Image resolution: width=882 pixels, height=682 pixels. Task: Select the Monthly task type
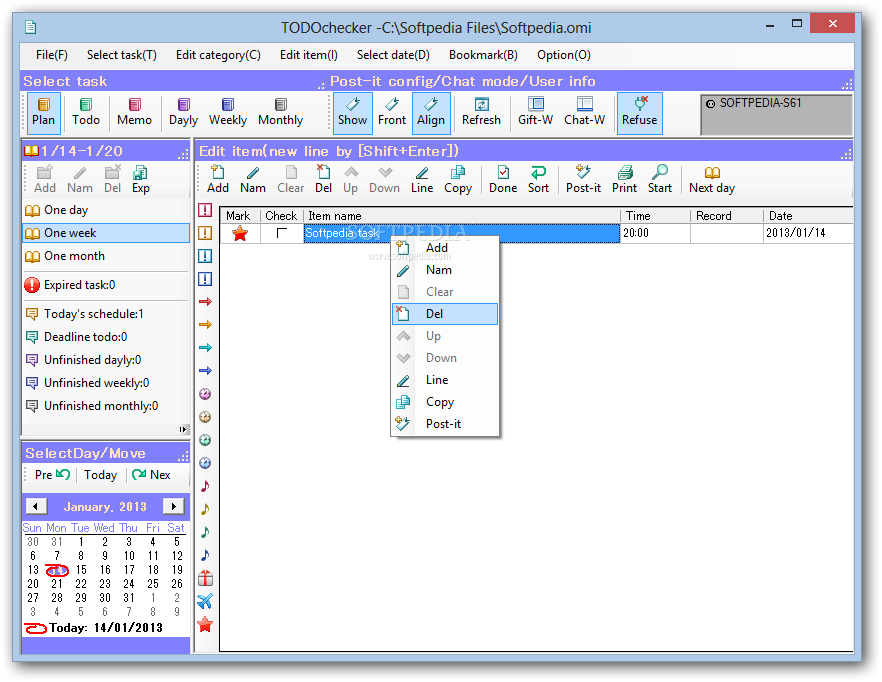click(x=280, y=113)
